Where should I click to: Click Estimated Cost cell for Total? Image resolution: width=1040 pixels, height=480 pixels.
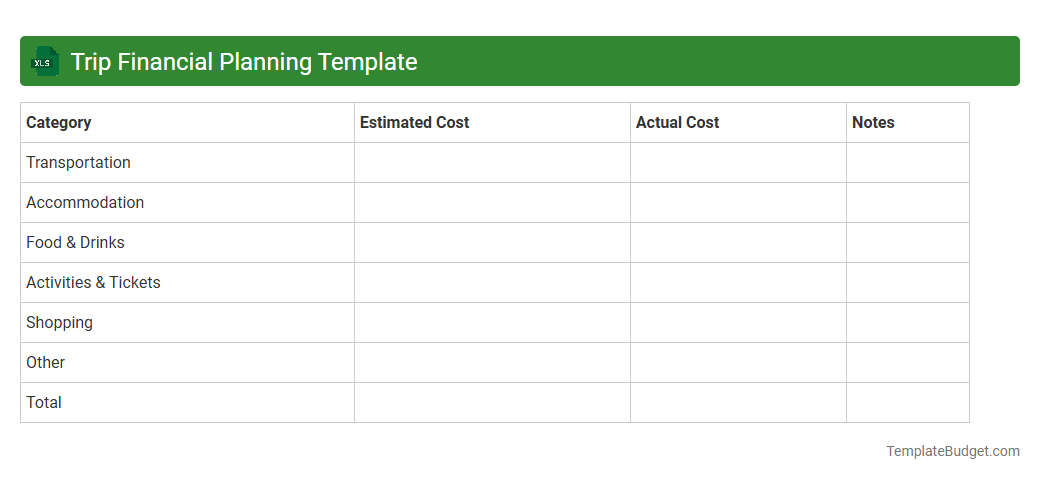(x=492, y=402)
